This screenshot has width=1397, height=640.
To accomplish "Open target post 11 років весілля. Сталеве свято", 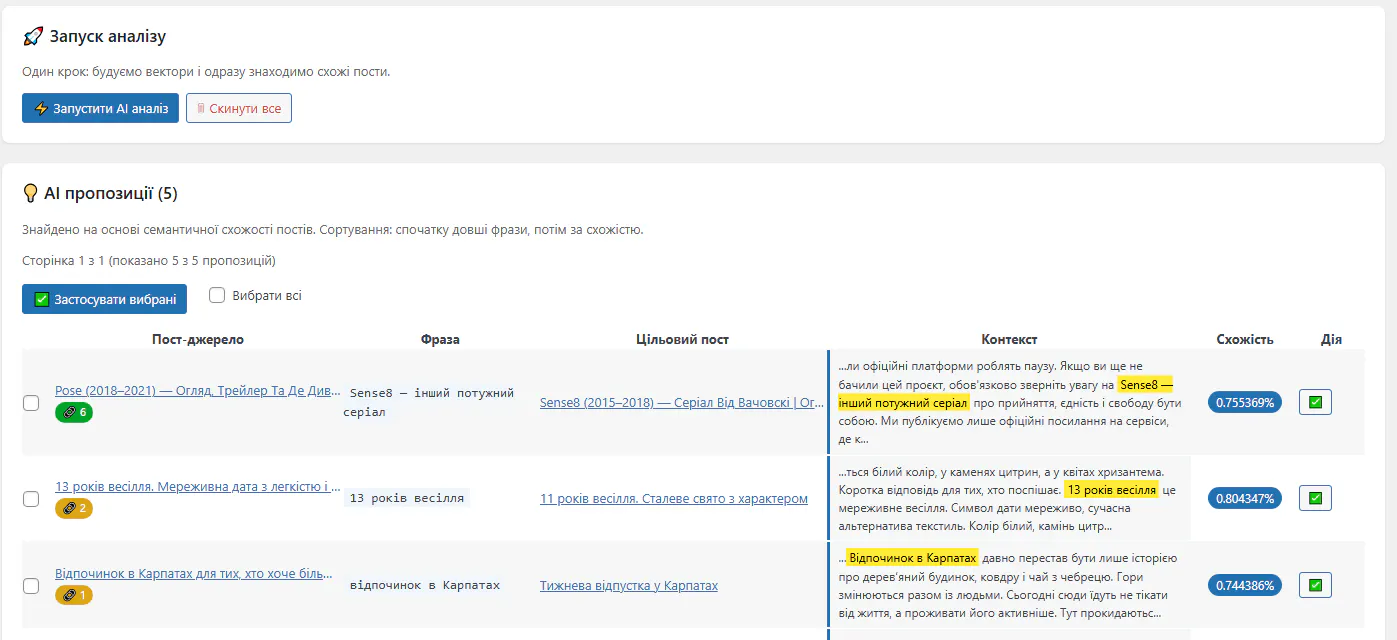I will pyautogui.click(x=674, y=498).
